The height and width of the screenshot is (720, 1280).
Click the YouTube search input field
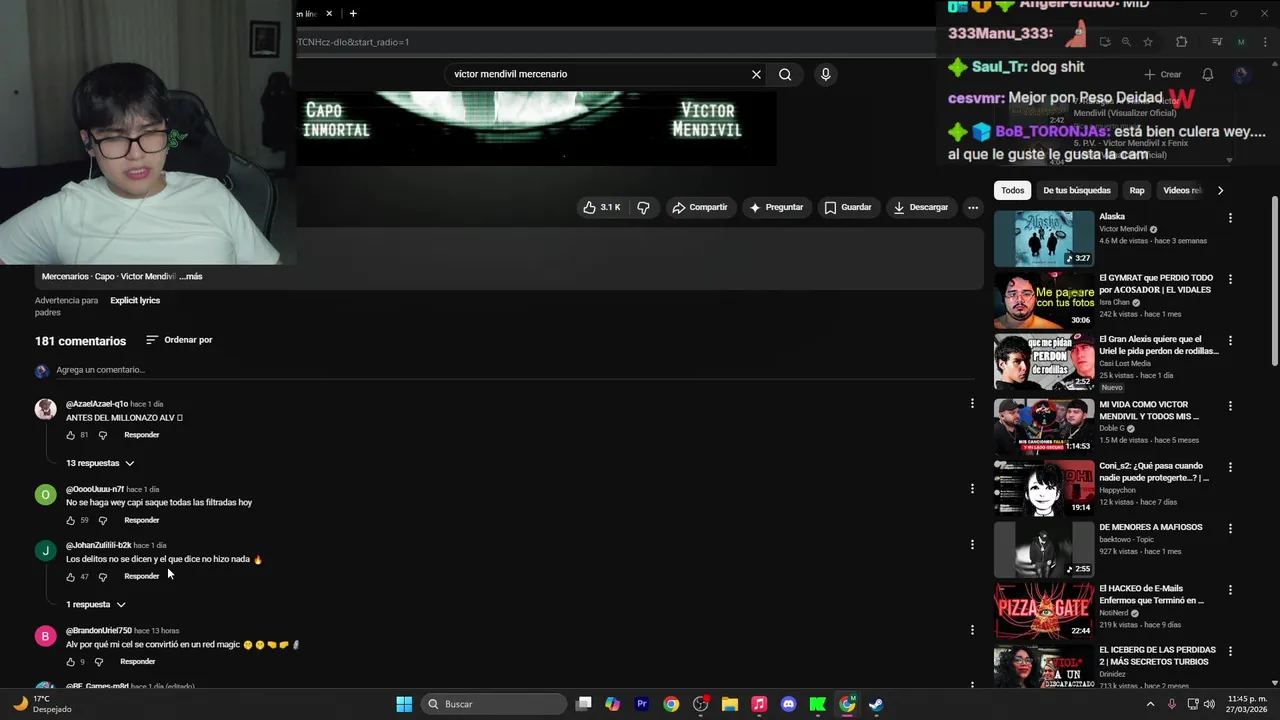pos(598,74)
